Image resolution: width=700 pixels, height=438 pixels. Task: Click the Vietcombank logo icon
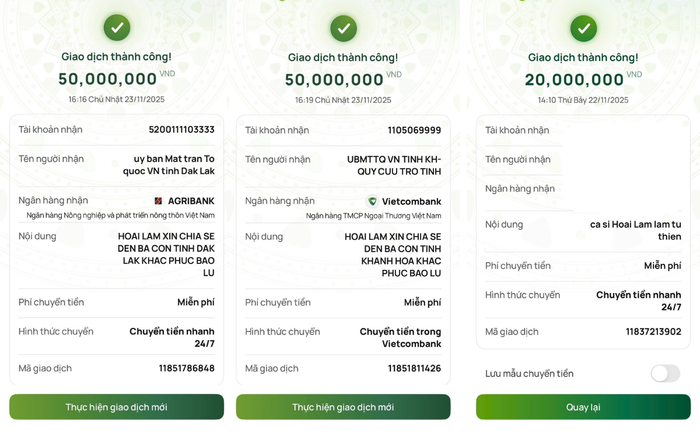(x=372, y=201)
